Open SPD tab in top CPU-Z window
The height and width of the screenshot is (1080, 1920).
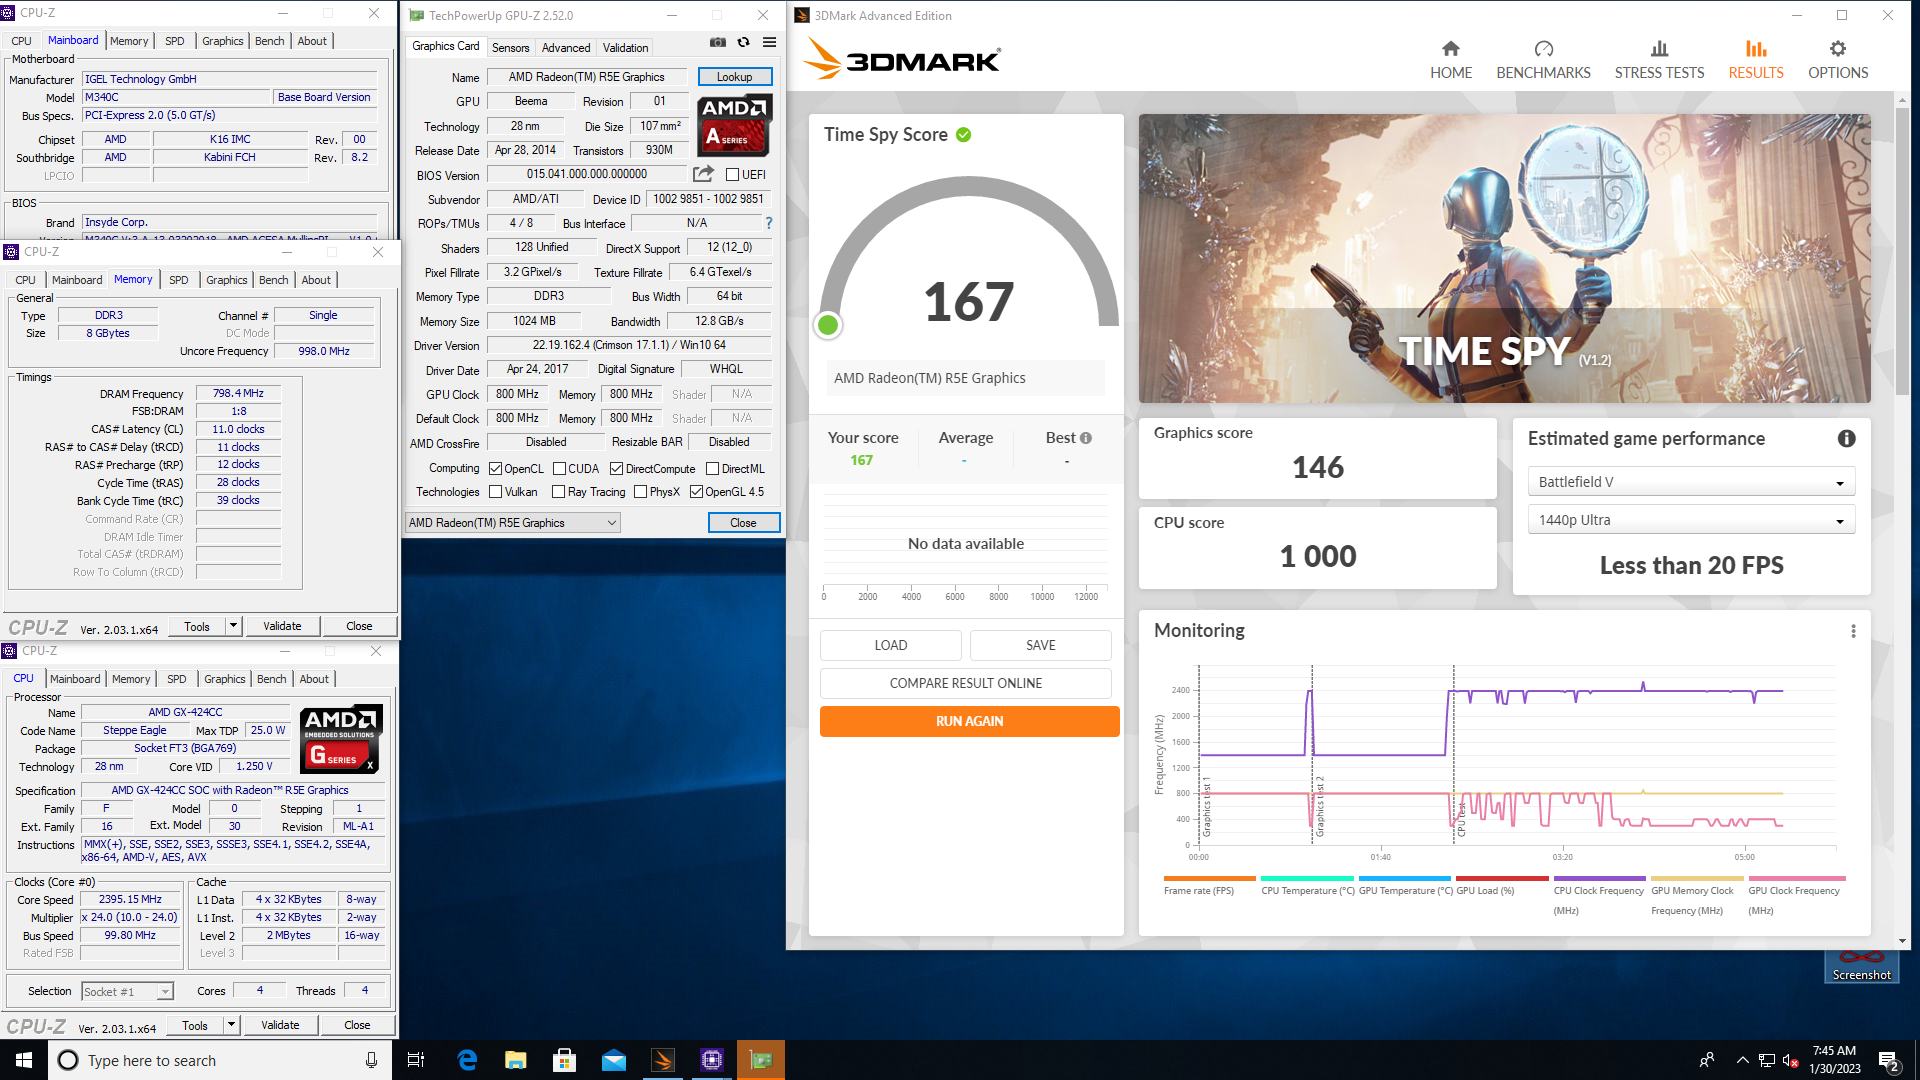tap(174, 41)
